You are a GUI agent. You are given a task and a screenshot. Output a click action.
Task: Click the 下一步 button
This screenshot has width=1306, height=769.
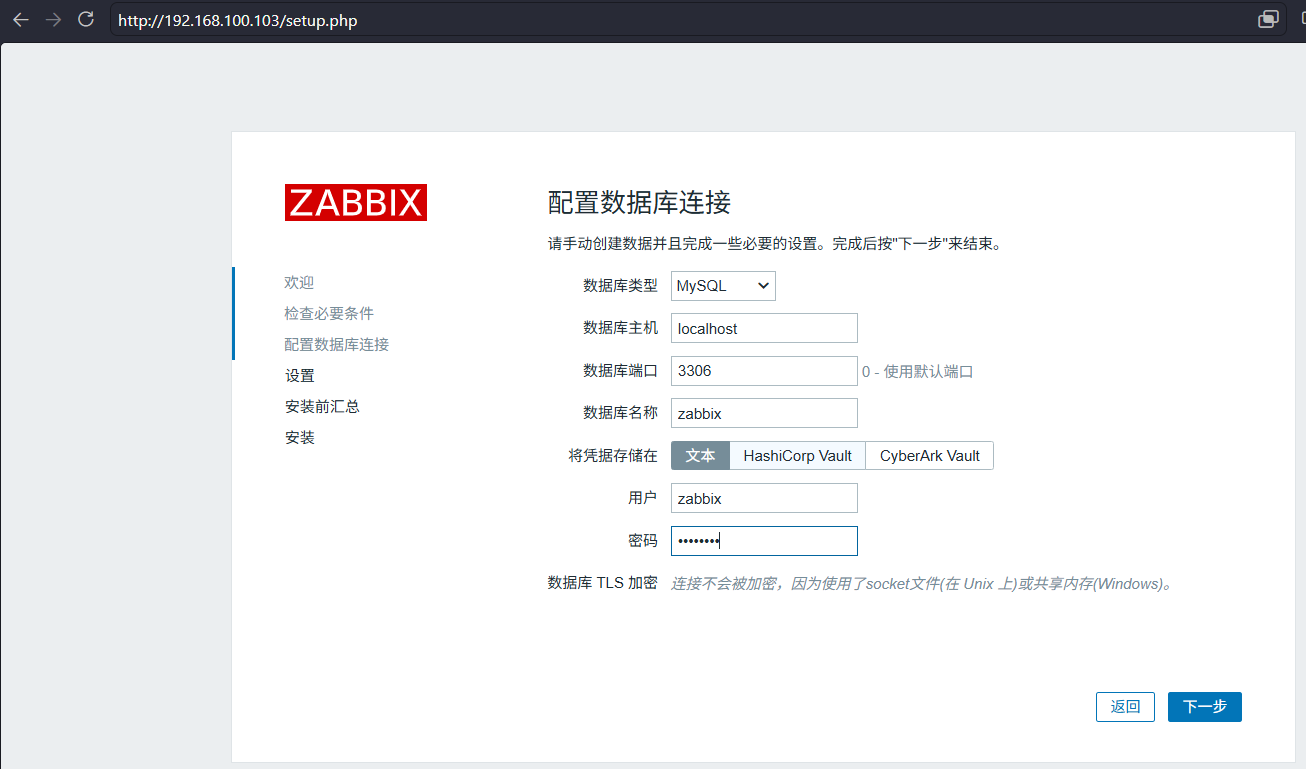coord(1204,707)
